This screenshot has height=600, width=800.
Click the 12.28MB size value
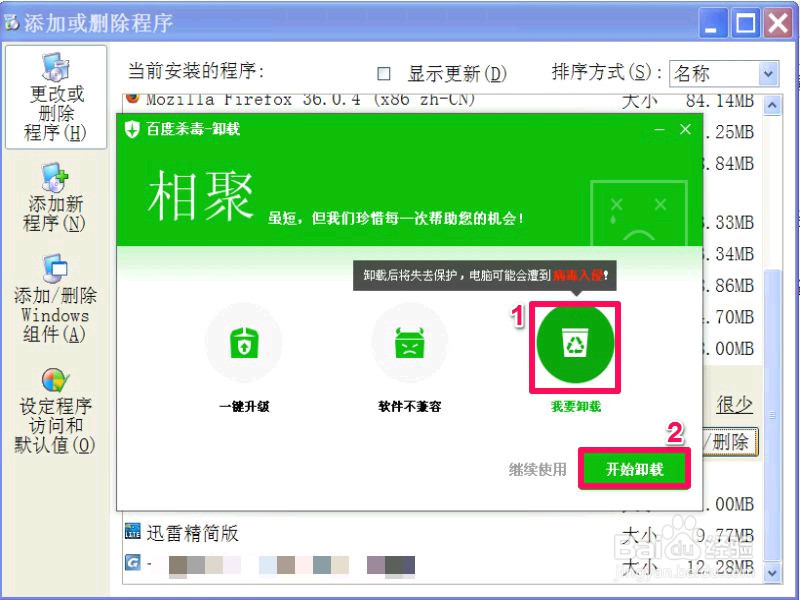[x=719, y=566]
